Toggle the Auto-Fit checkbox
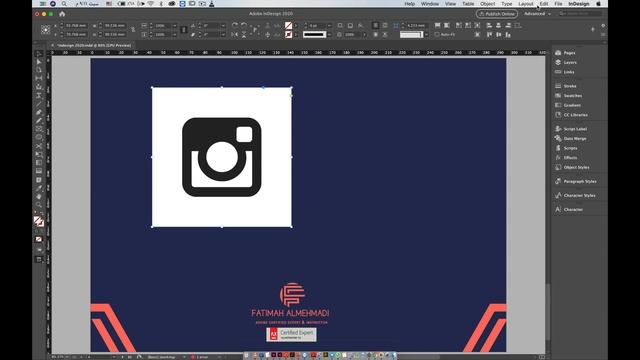The image size is (640, 360). (x=437, y=35)
